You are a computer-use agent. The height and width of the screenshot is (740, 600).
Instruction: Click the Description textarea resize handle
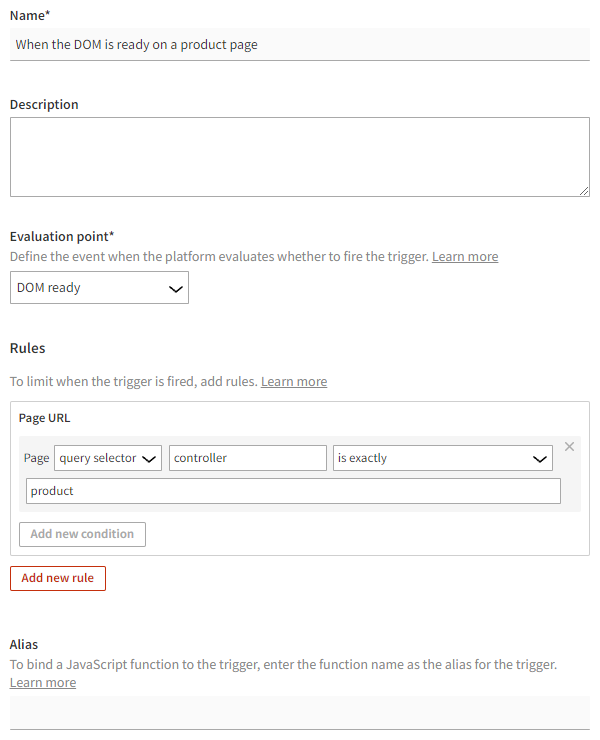coord(584,191)
